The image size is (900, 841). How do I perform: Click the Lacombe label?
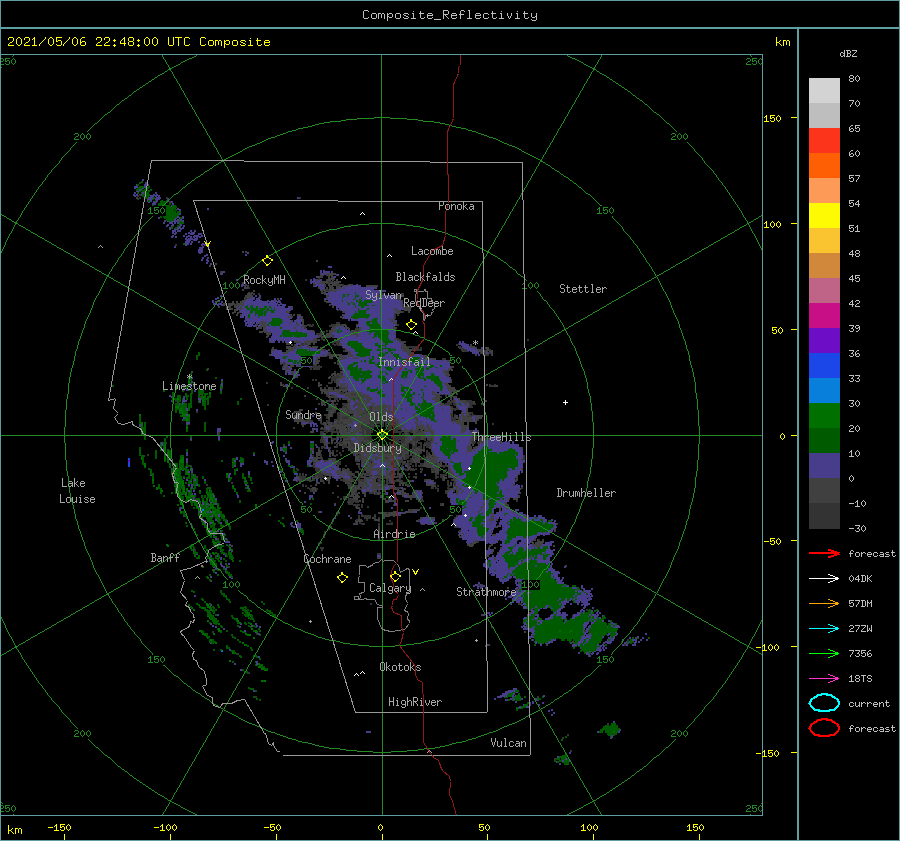click(x=432, y=251)
